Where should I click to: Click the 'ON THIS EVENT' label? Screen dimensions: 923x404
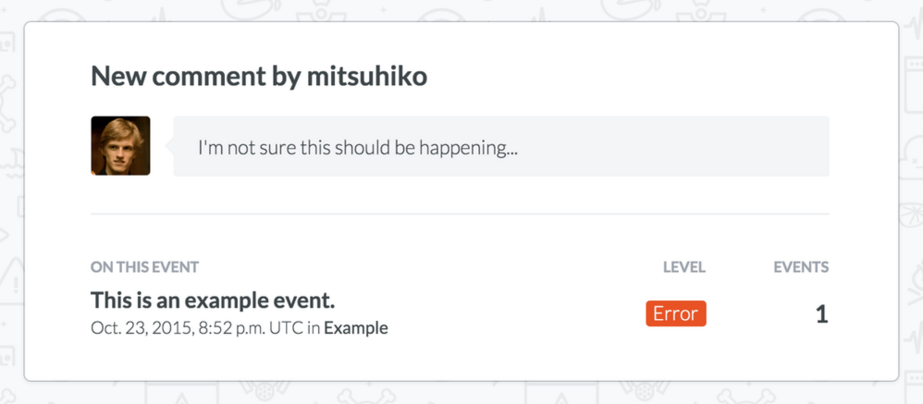coord(145,267)
